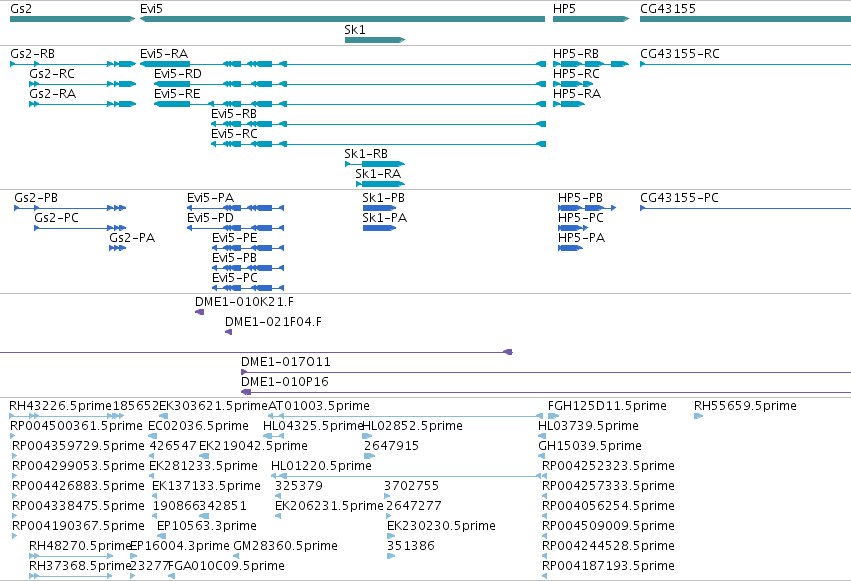
Task: Select the HP5-RA transcript label
Action: coord(577,94)
